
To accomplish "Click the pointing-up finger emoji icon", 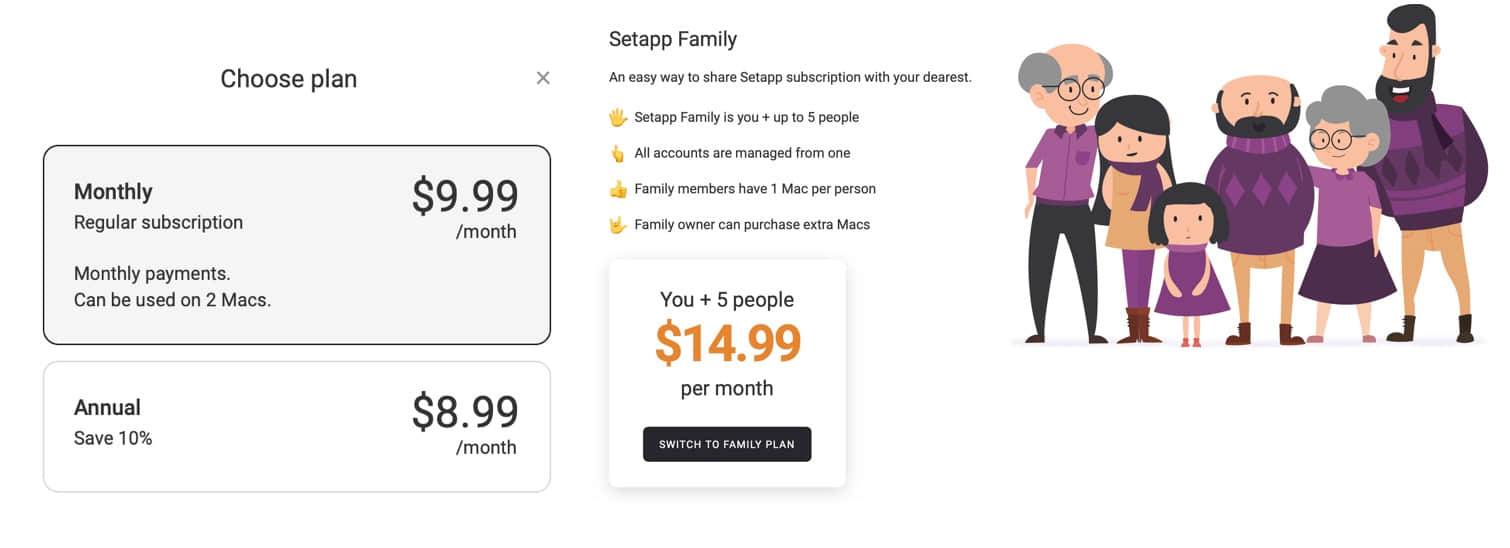I will point(617,153).
